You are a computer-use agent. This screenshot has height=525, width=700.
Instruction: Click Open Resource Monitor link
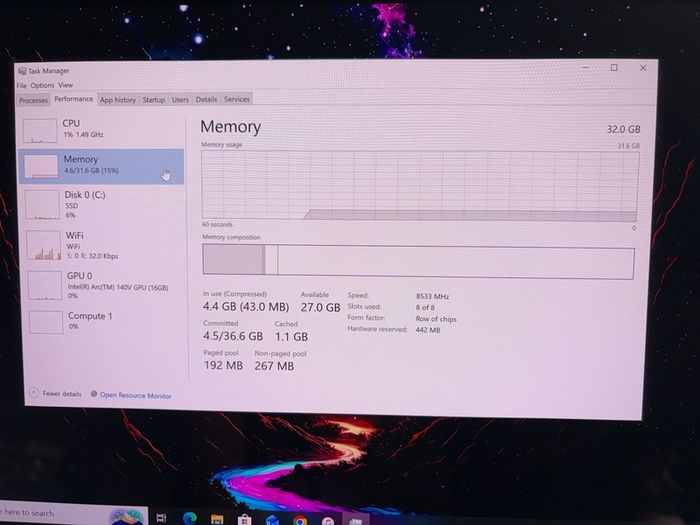pos(131,395)
